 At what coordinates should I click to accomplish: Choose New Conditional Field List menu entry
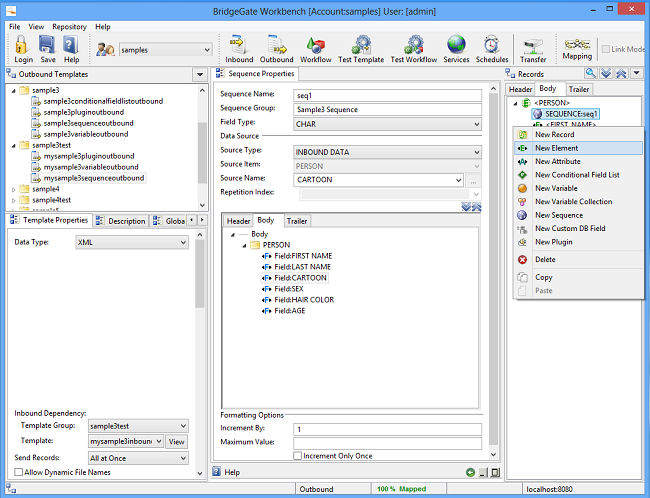coord(579,175)
